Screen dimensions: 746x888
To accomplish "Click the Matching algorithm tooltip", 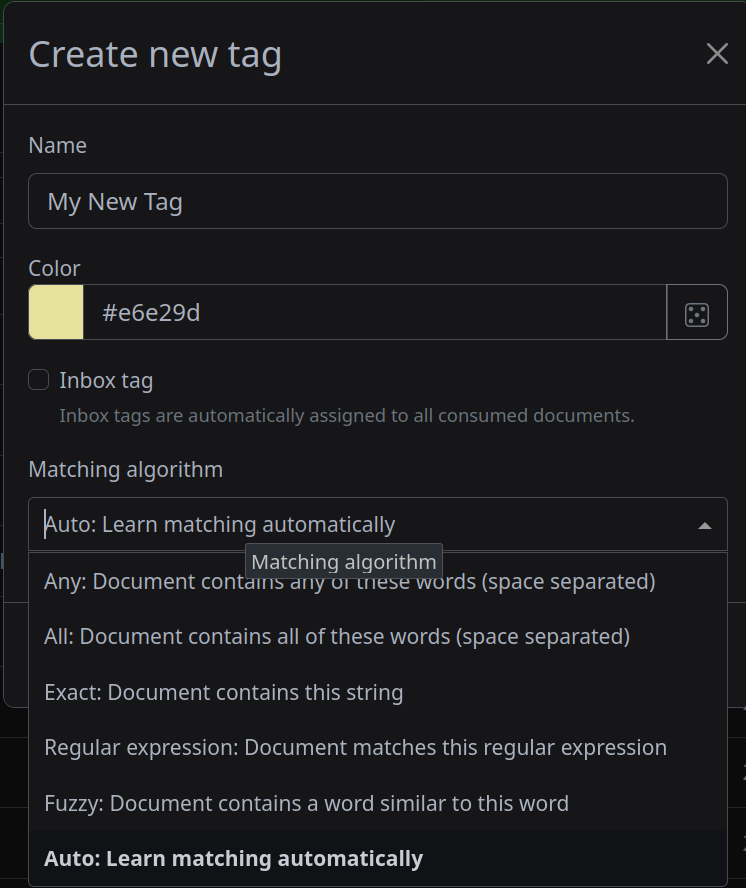I will tap(344, 562).
